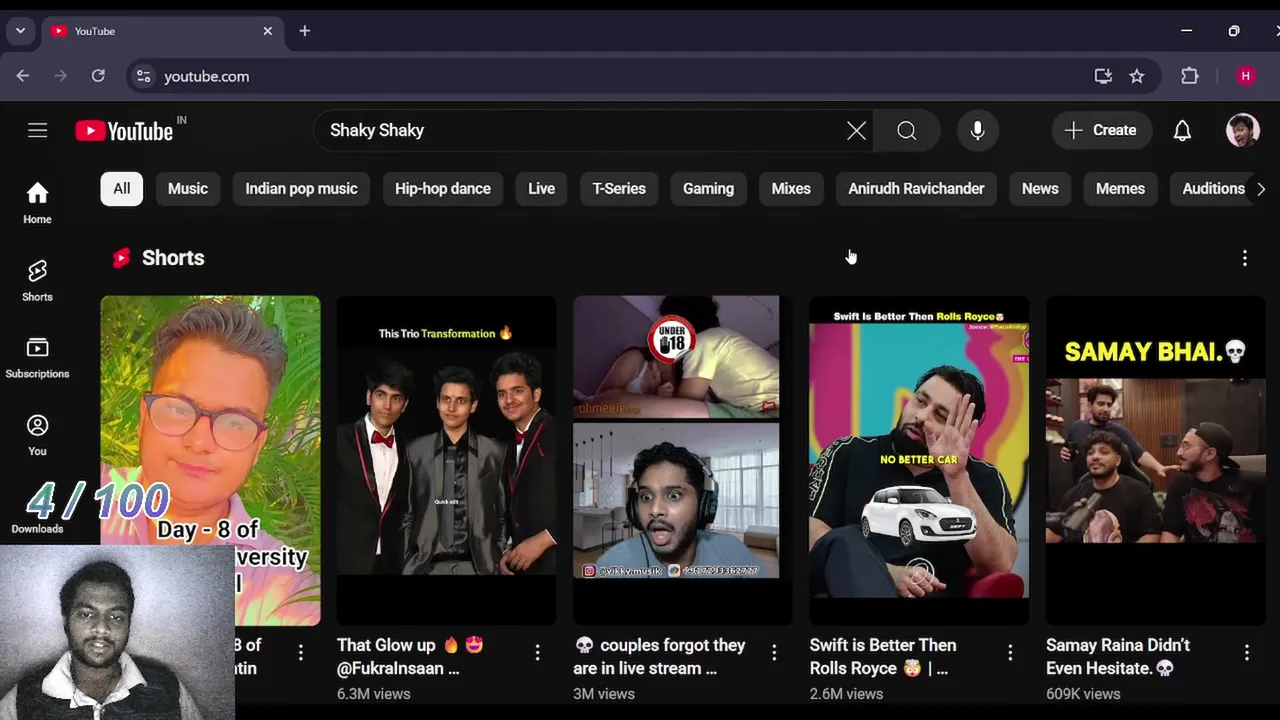The image size is (1280, 720).
Task: Open options for the 'Day - 8' short
Action: pyautogui.click(x=300, y=653)
